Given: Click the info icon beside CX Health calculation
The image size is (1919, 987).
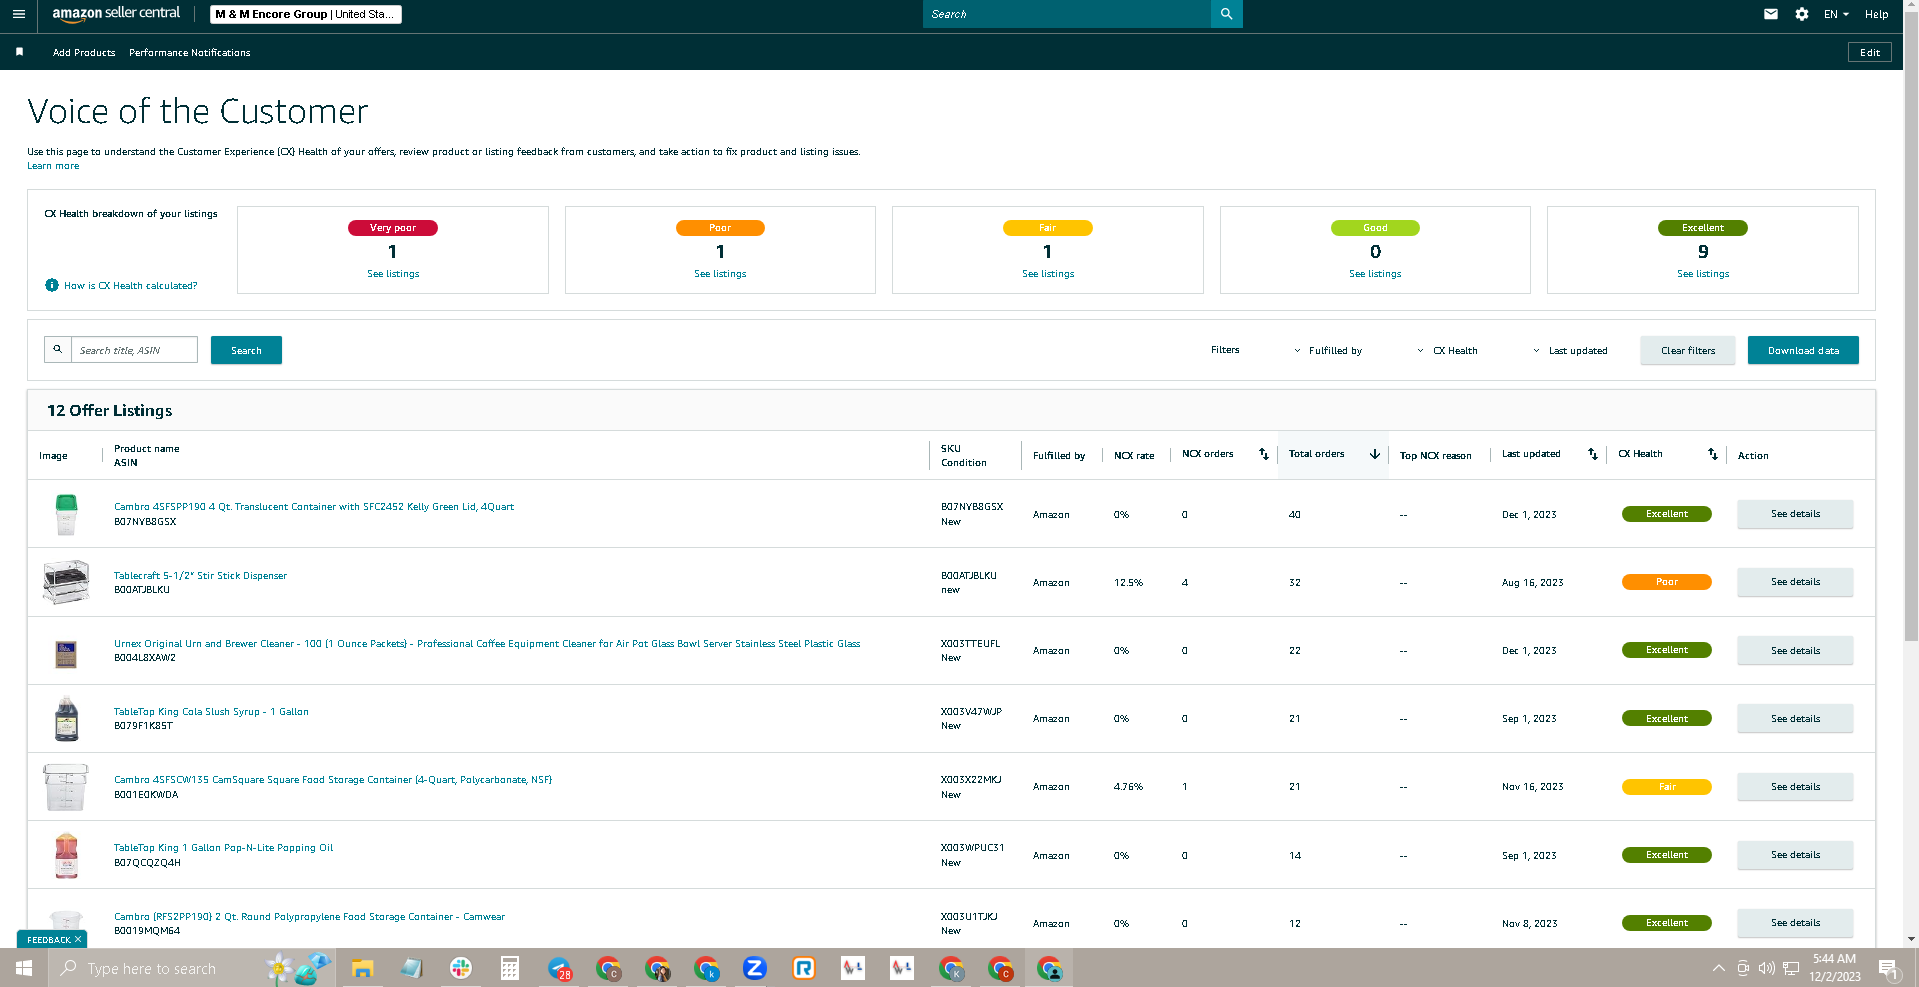Looking at the screenshot, I should point(52,285).
